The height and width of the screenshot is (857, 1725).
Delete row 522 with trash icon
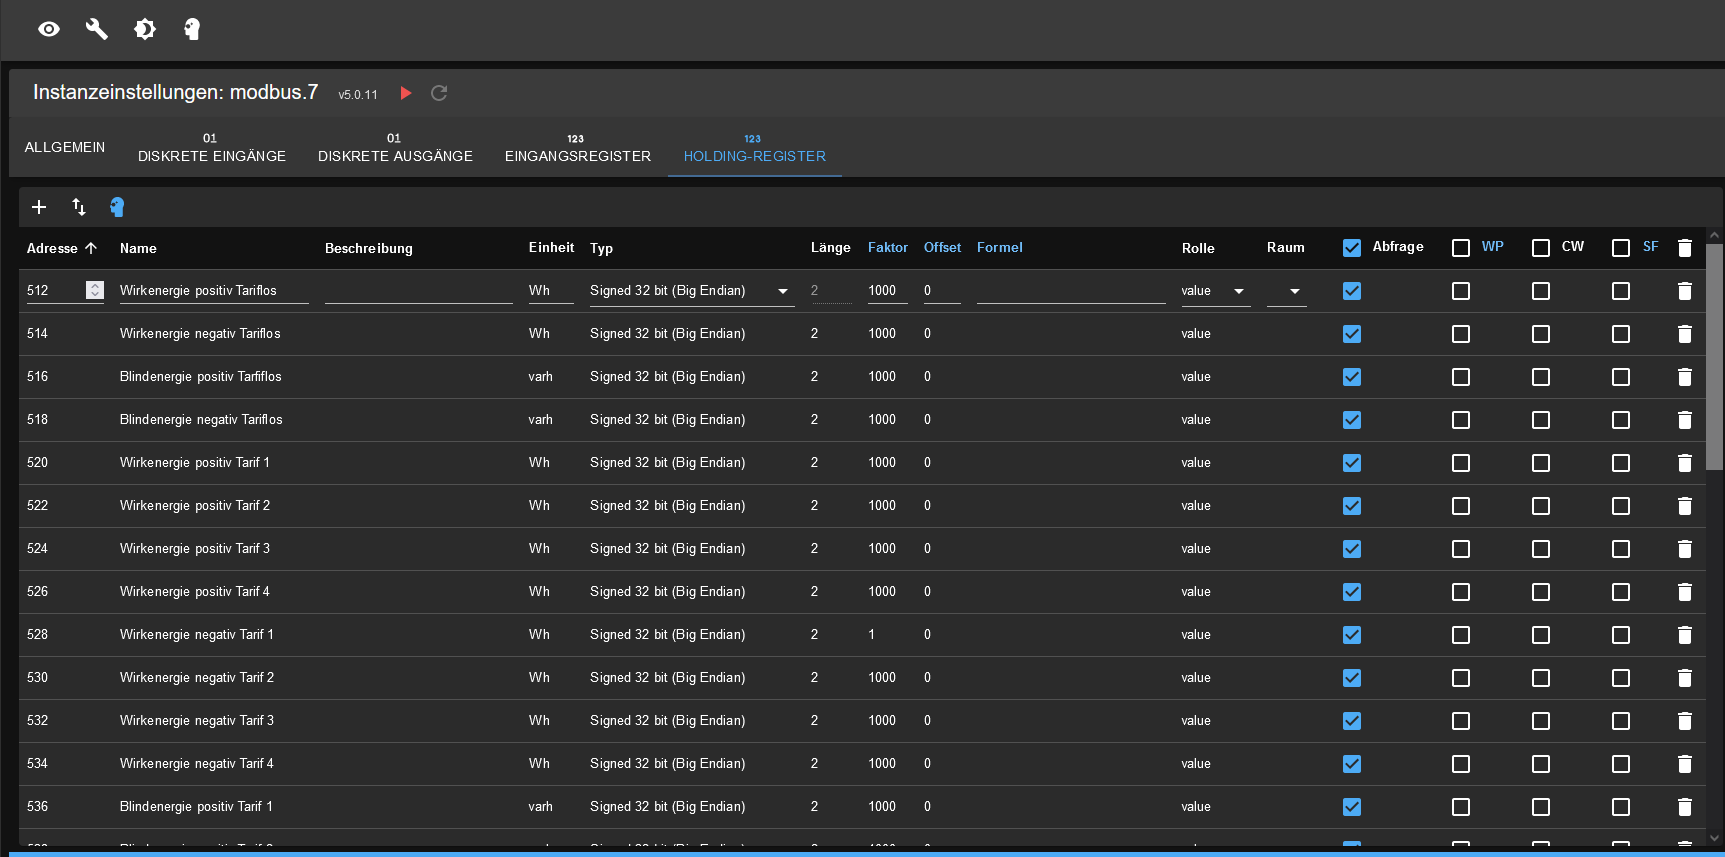point(1685,506)
